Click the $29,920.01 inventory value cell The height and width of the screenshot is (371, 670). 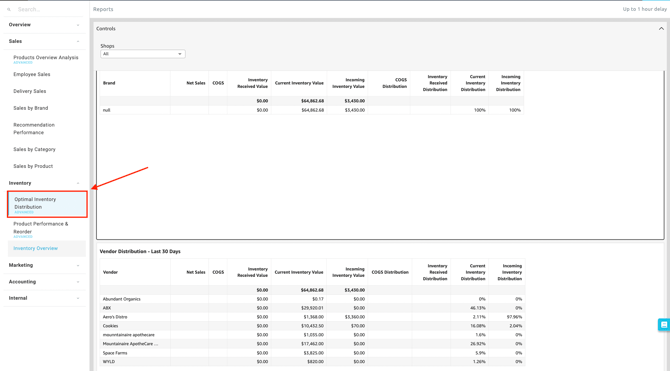tap(312, 308)
